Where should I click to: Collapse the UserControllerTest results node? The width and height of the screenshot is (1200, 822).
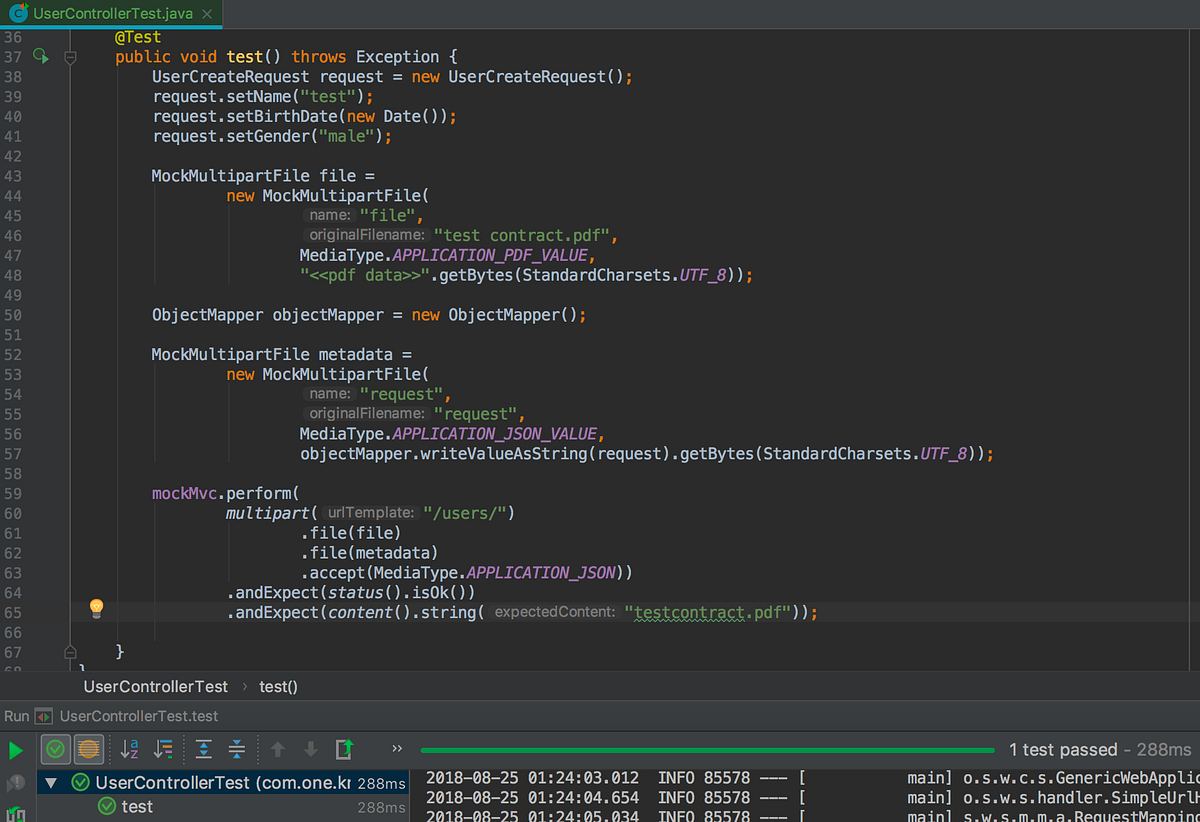coord(52,783)
